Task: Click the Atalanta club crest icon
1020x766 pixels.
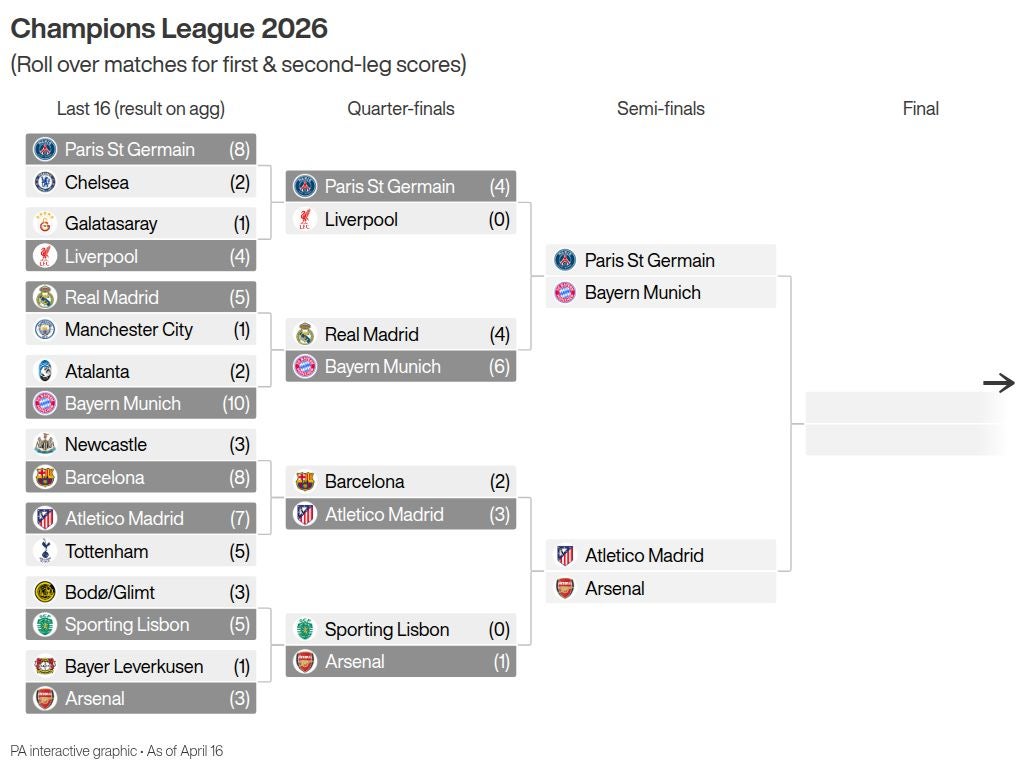Action: pos(45,371)
